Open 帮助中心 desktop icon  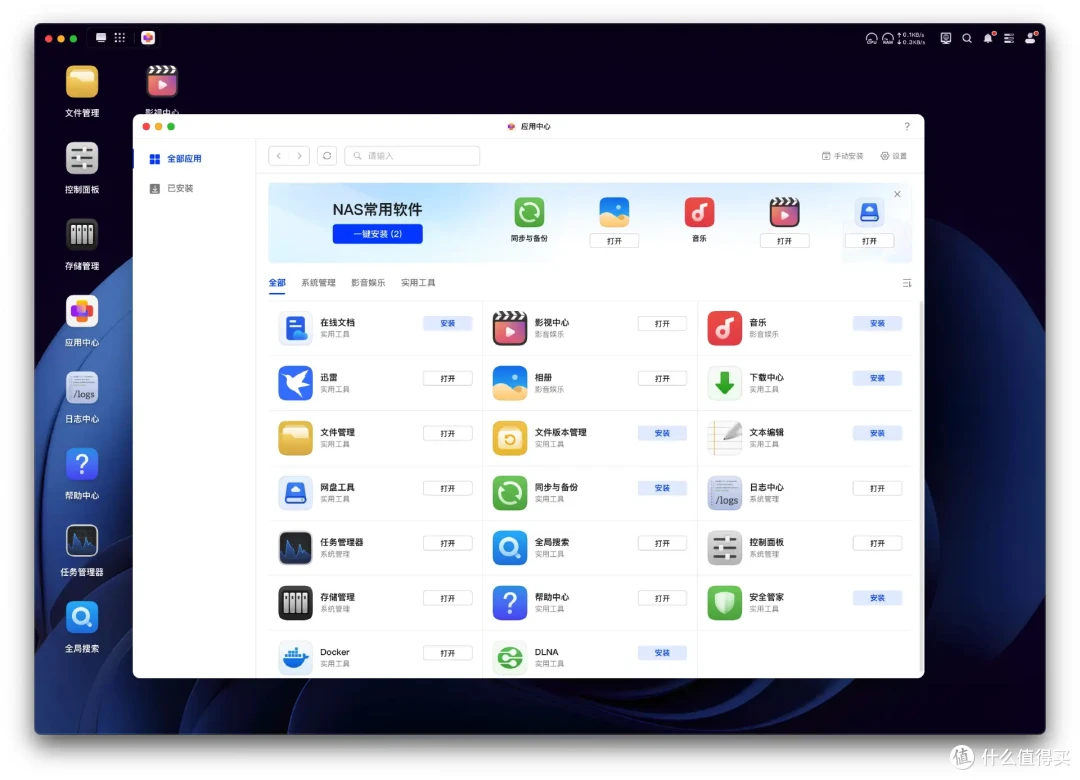pos(81,464)
